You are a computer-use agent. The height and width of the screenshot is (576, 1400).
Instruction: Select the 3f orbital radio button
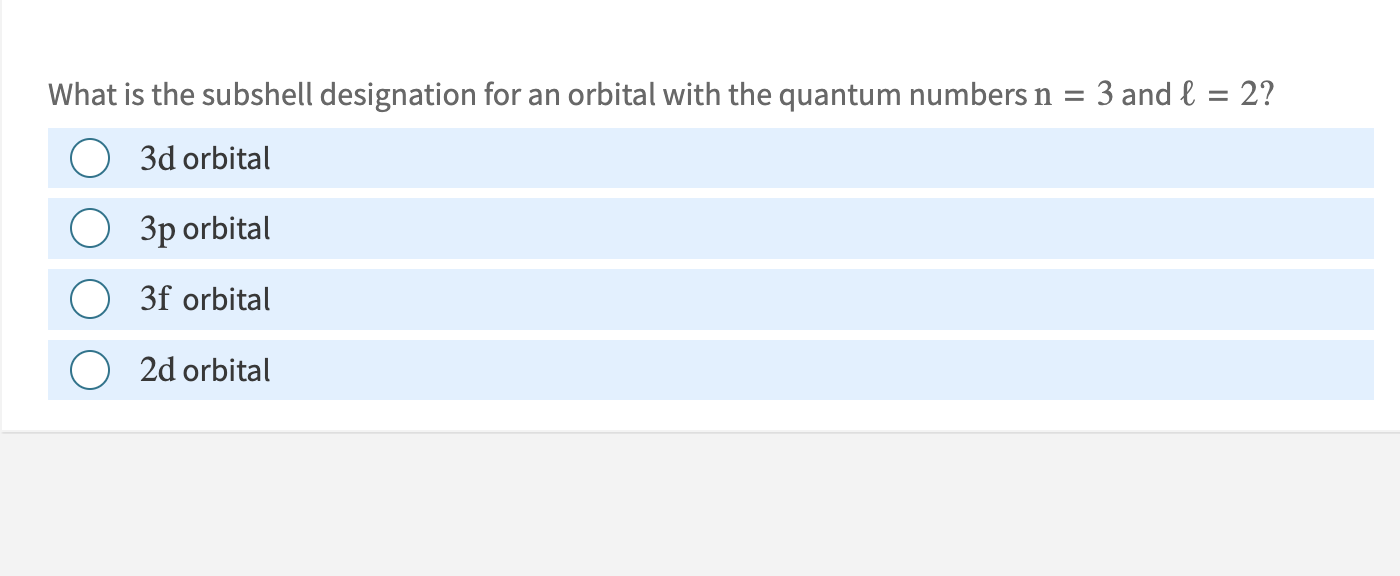[90, 298]
